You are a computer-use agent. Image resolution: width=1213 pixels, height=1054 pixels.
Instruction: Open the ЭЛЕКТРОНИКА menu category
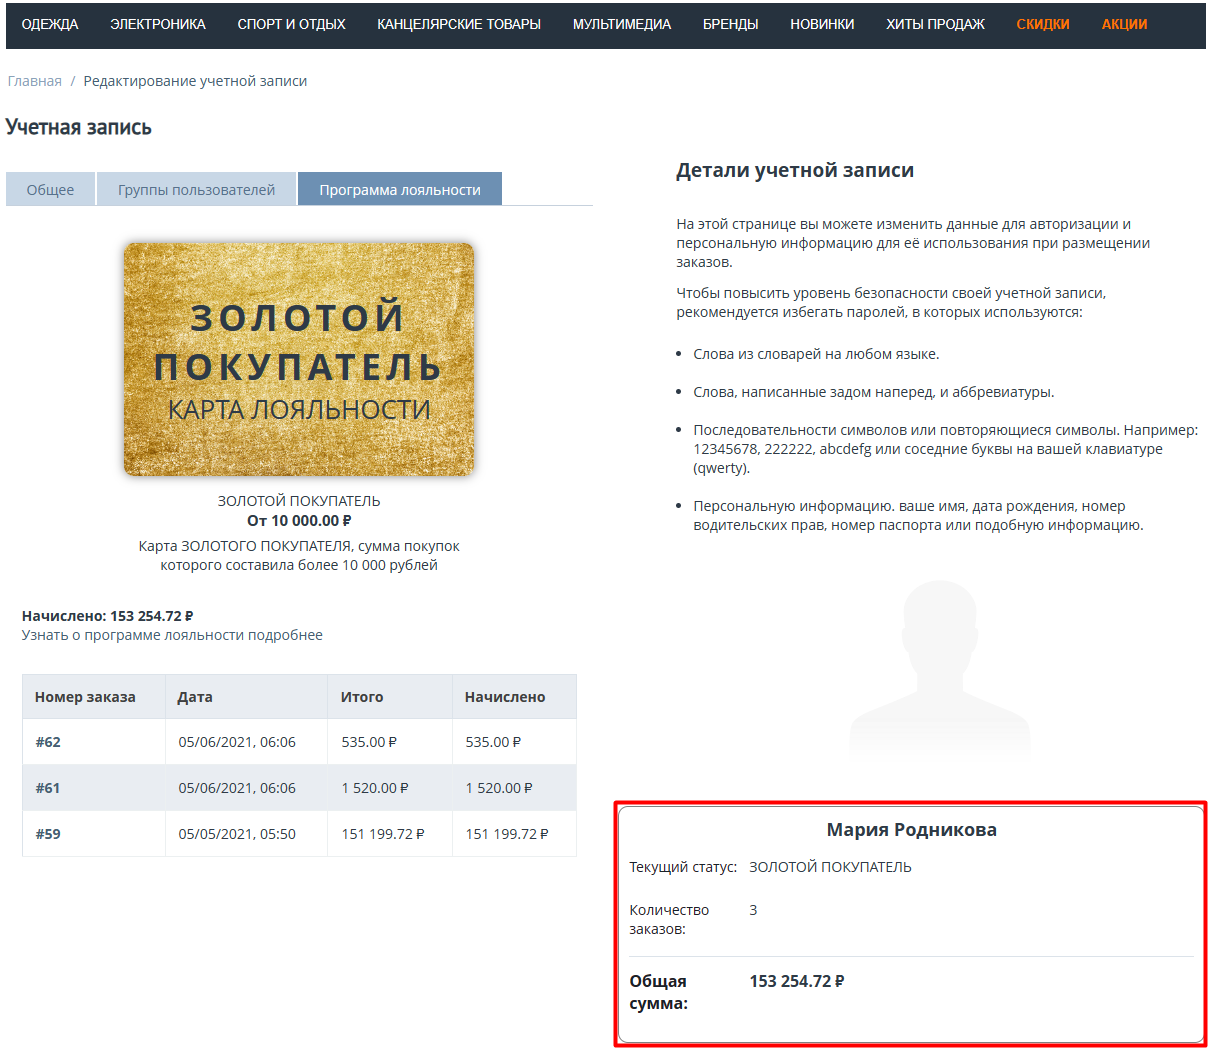[x=158, y=24]
